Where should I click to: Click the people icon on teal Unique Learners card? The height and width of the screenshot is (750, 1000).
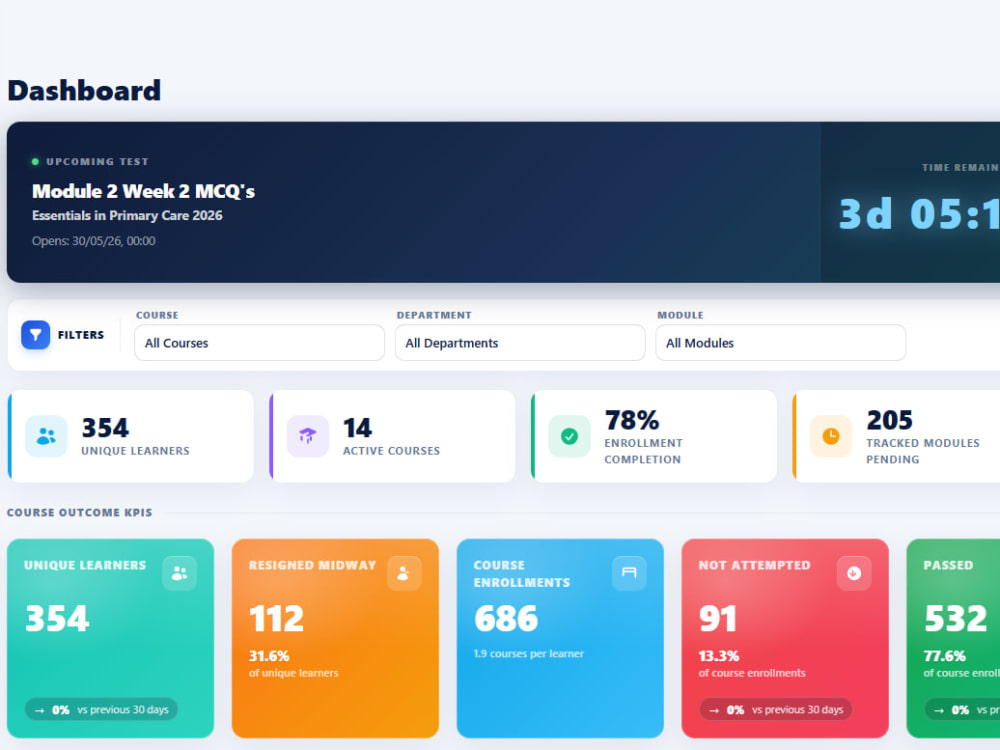pyautogui.click(x=179, y=573)
